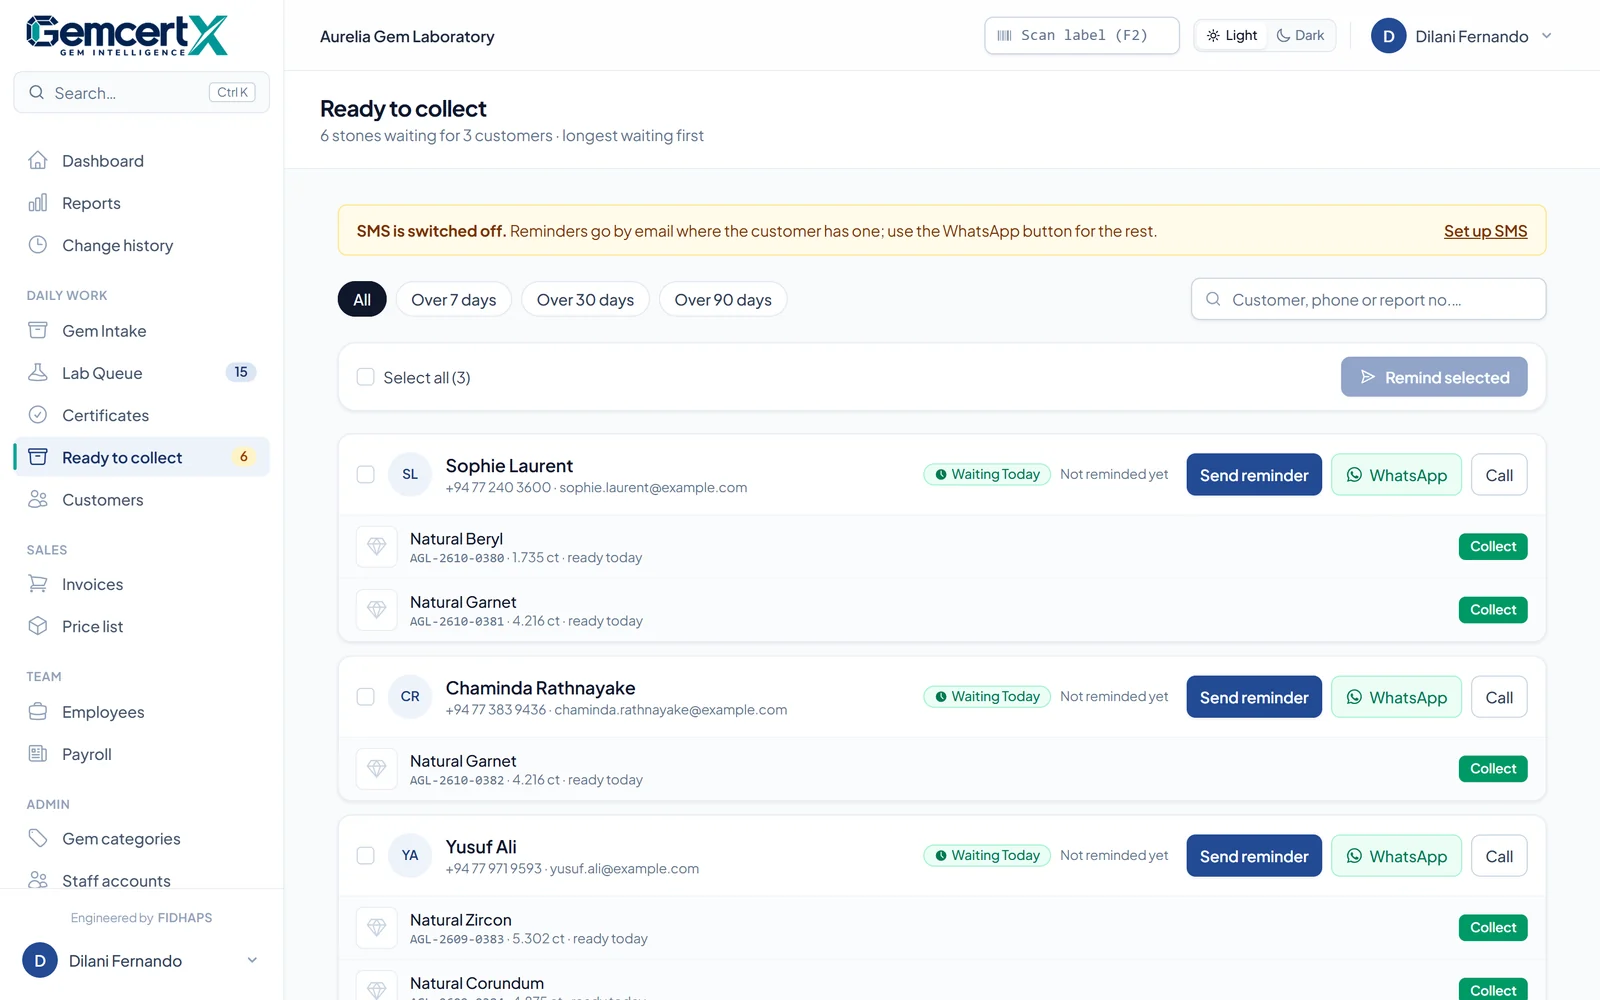Click the sidebar Search box
The image size is (1600, 1000).
(x=141, y=92)
